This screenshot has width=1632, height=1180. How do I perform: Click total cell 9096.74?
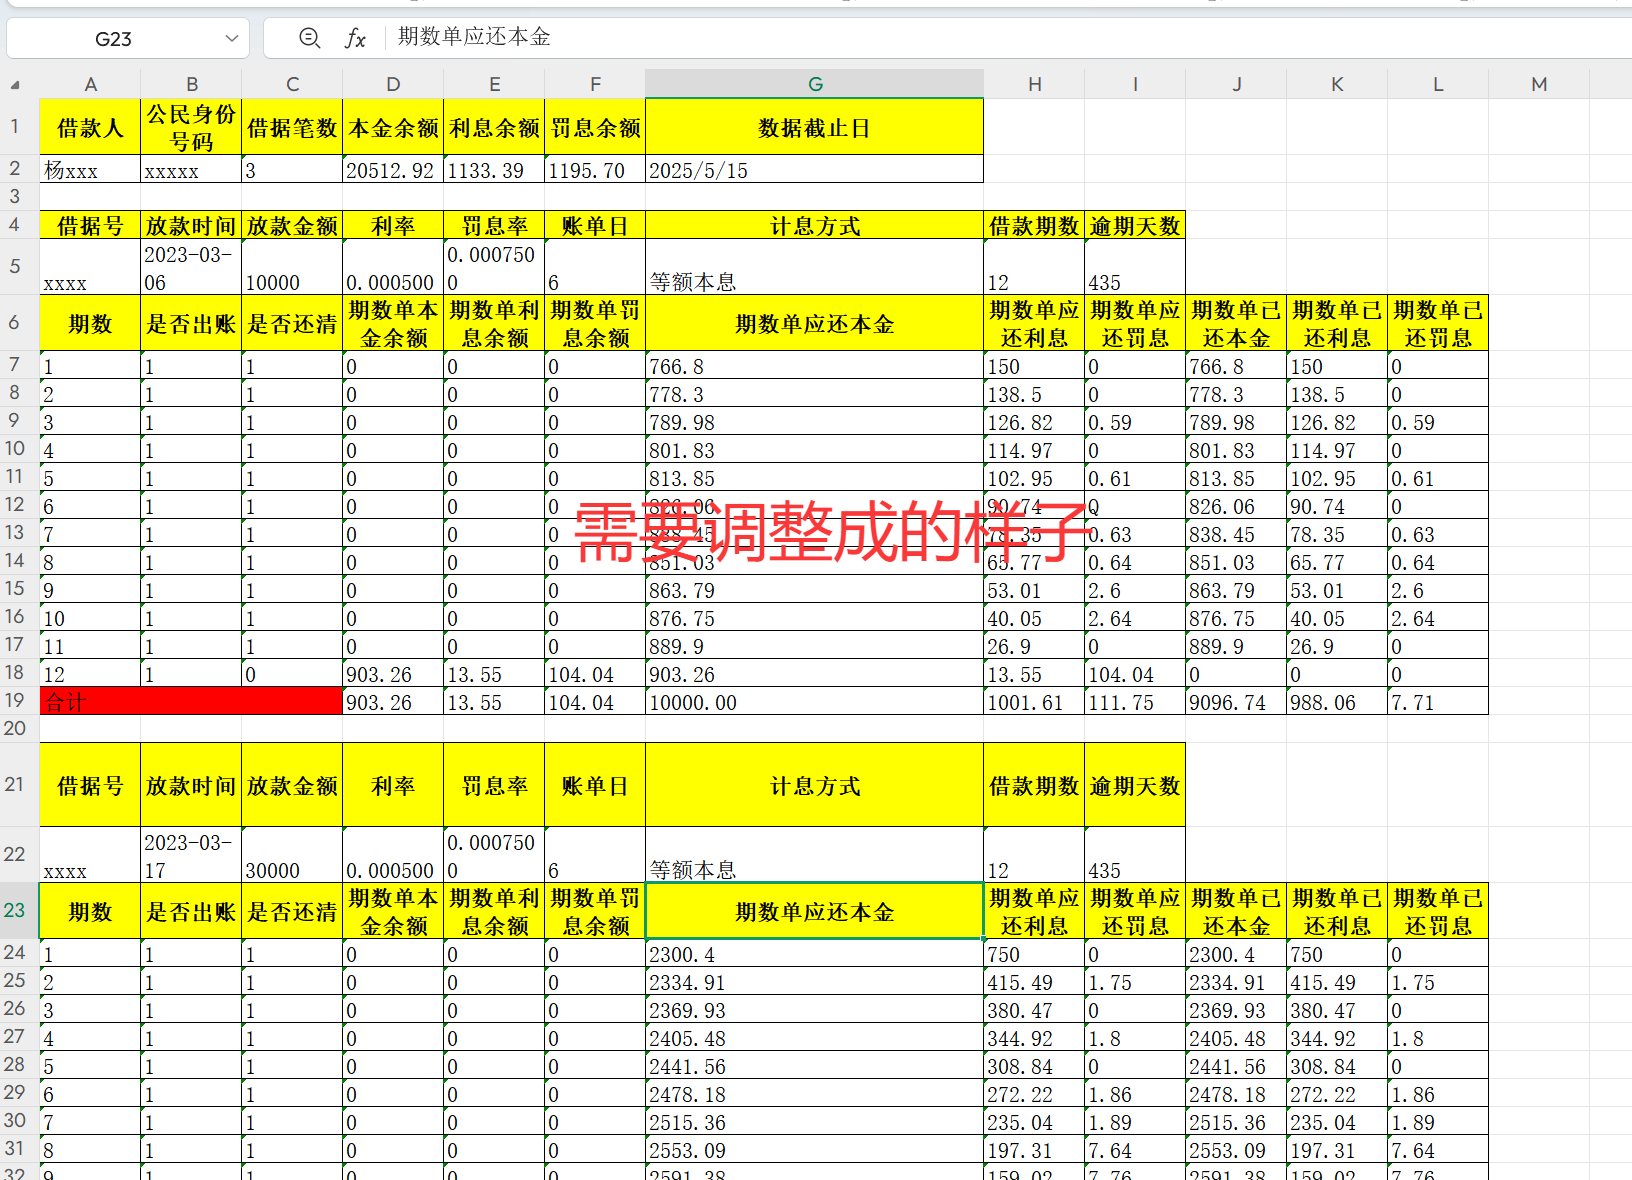point(1236,701)
